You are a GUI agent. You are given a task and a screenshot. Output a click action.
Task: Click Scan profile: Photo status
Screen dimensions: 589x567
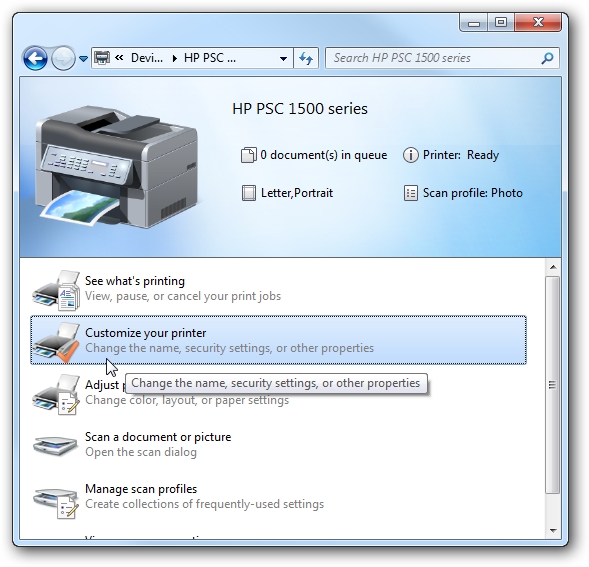tap(463, 193)
